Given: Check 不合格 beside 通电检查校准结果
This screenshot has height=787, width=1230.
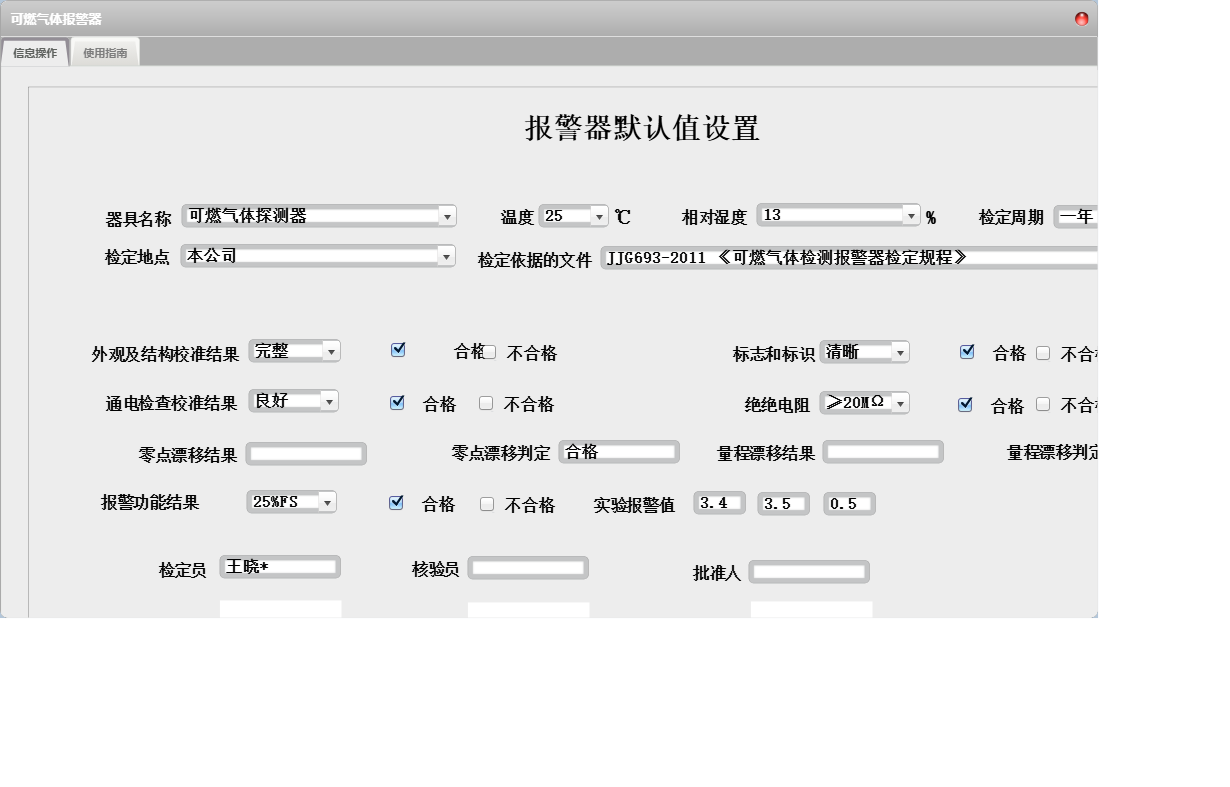Looking at the screenshot, I should [x=487, y=403].
